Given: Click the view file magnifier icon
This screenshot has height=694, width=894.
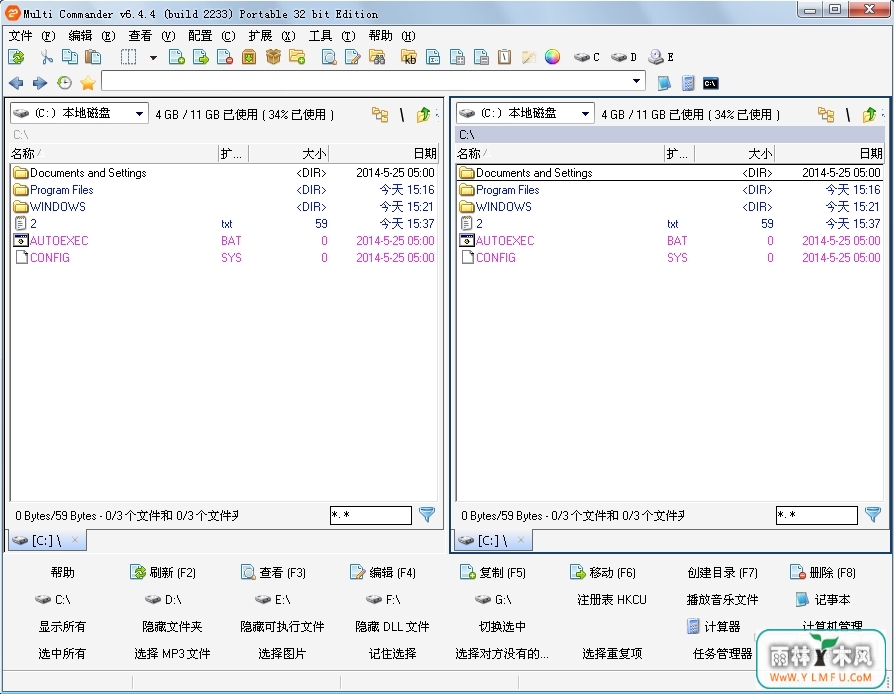Looking at the screenshot, I should [329, 57].
